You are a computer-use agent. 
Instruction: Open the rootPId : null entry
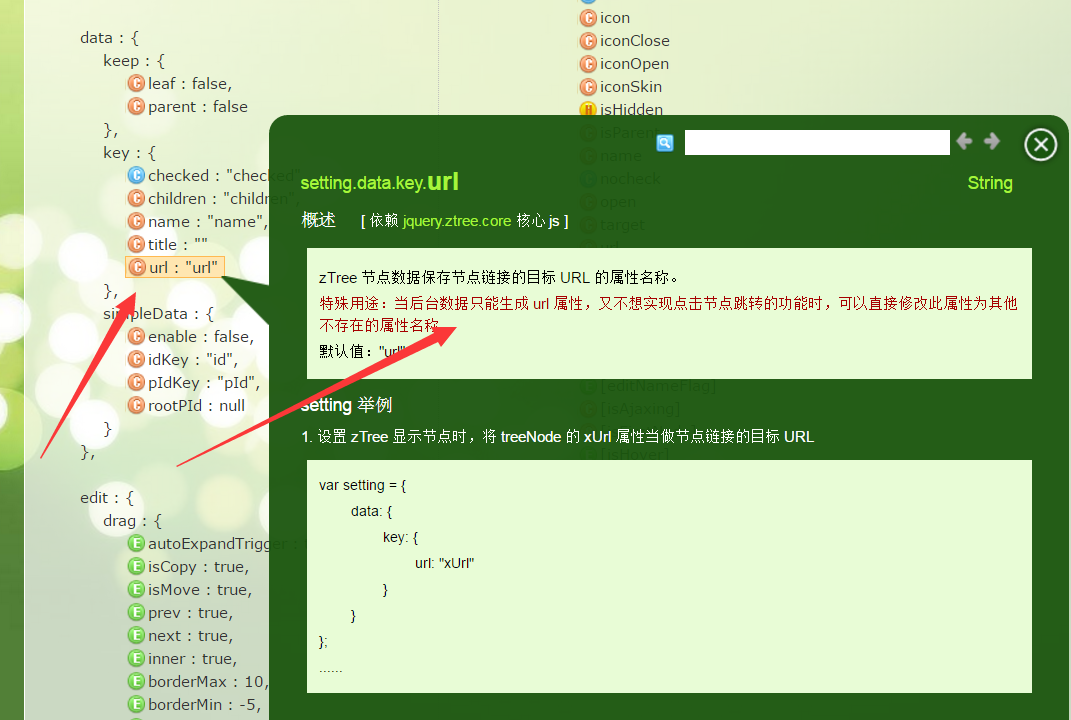click(186, 406)
